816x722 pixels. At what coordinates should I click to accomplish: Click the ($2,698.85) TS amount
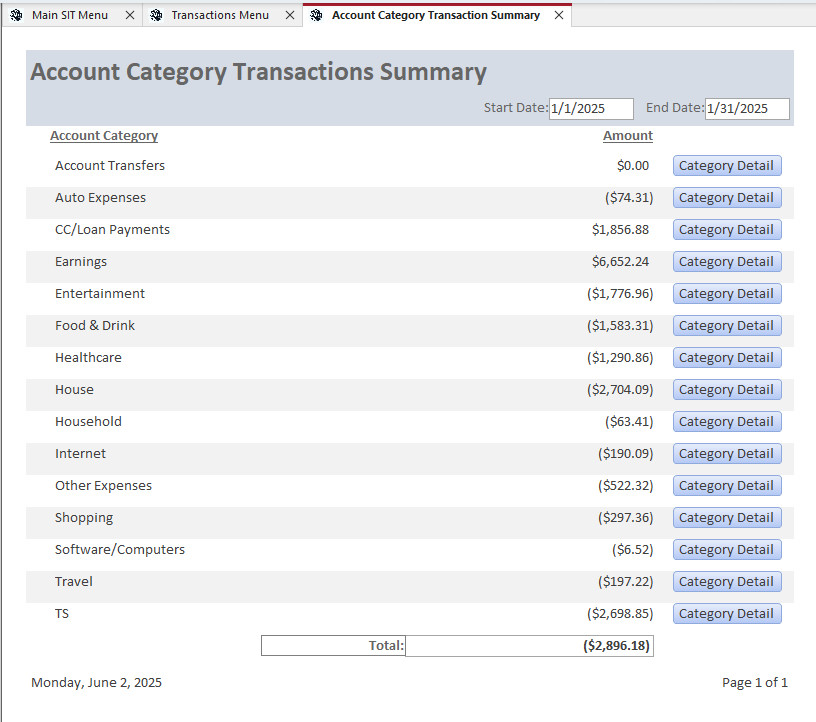click(620, 614)
